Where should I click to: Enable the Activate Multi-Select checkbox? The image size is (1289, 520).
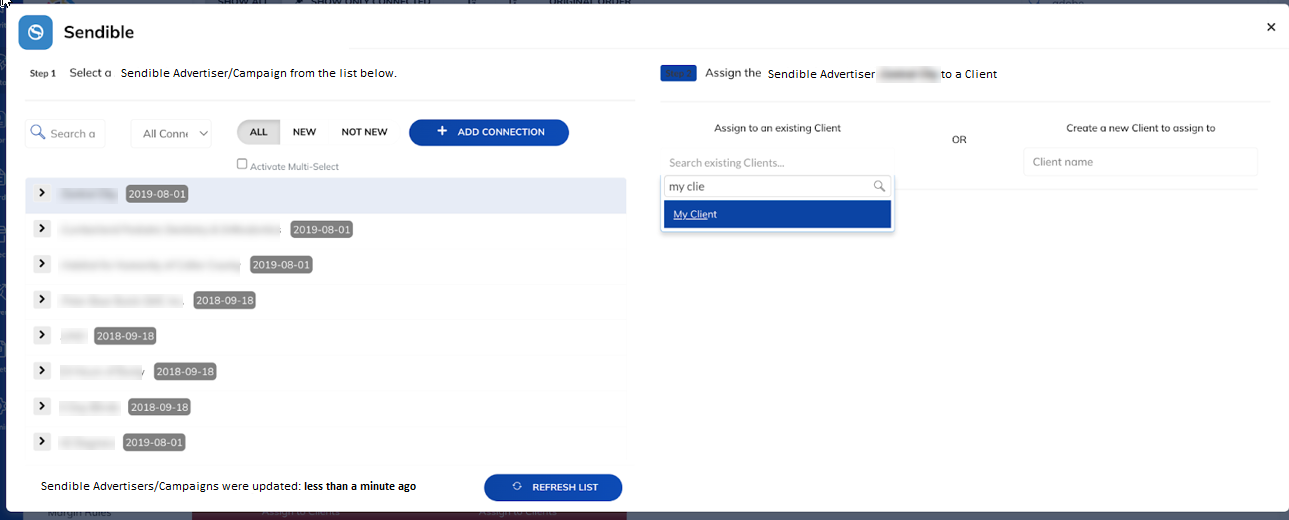242,164
